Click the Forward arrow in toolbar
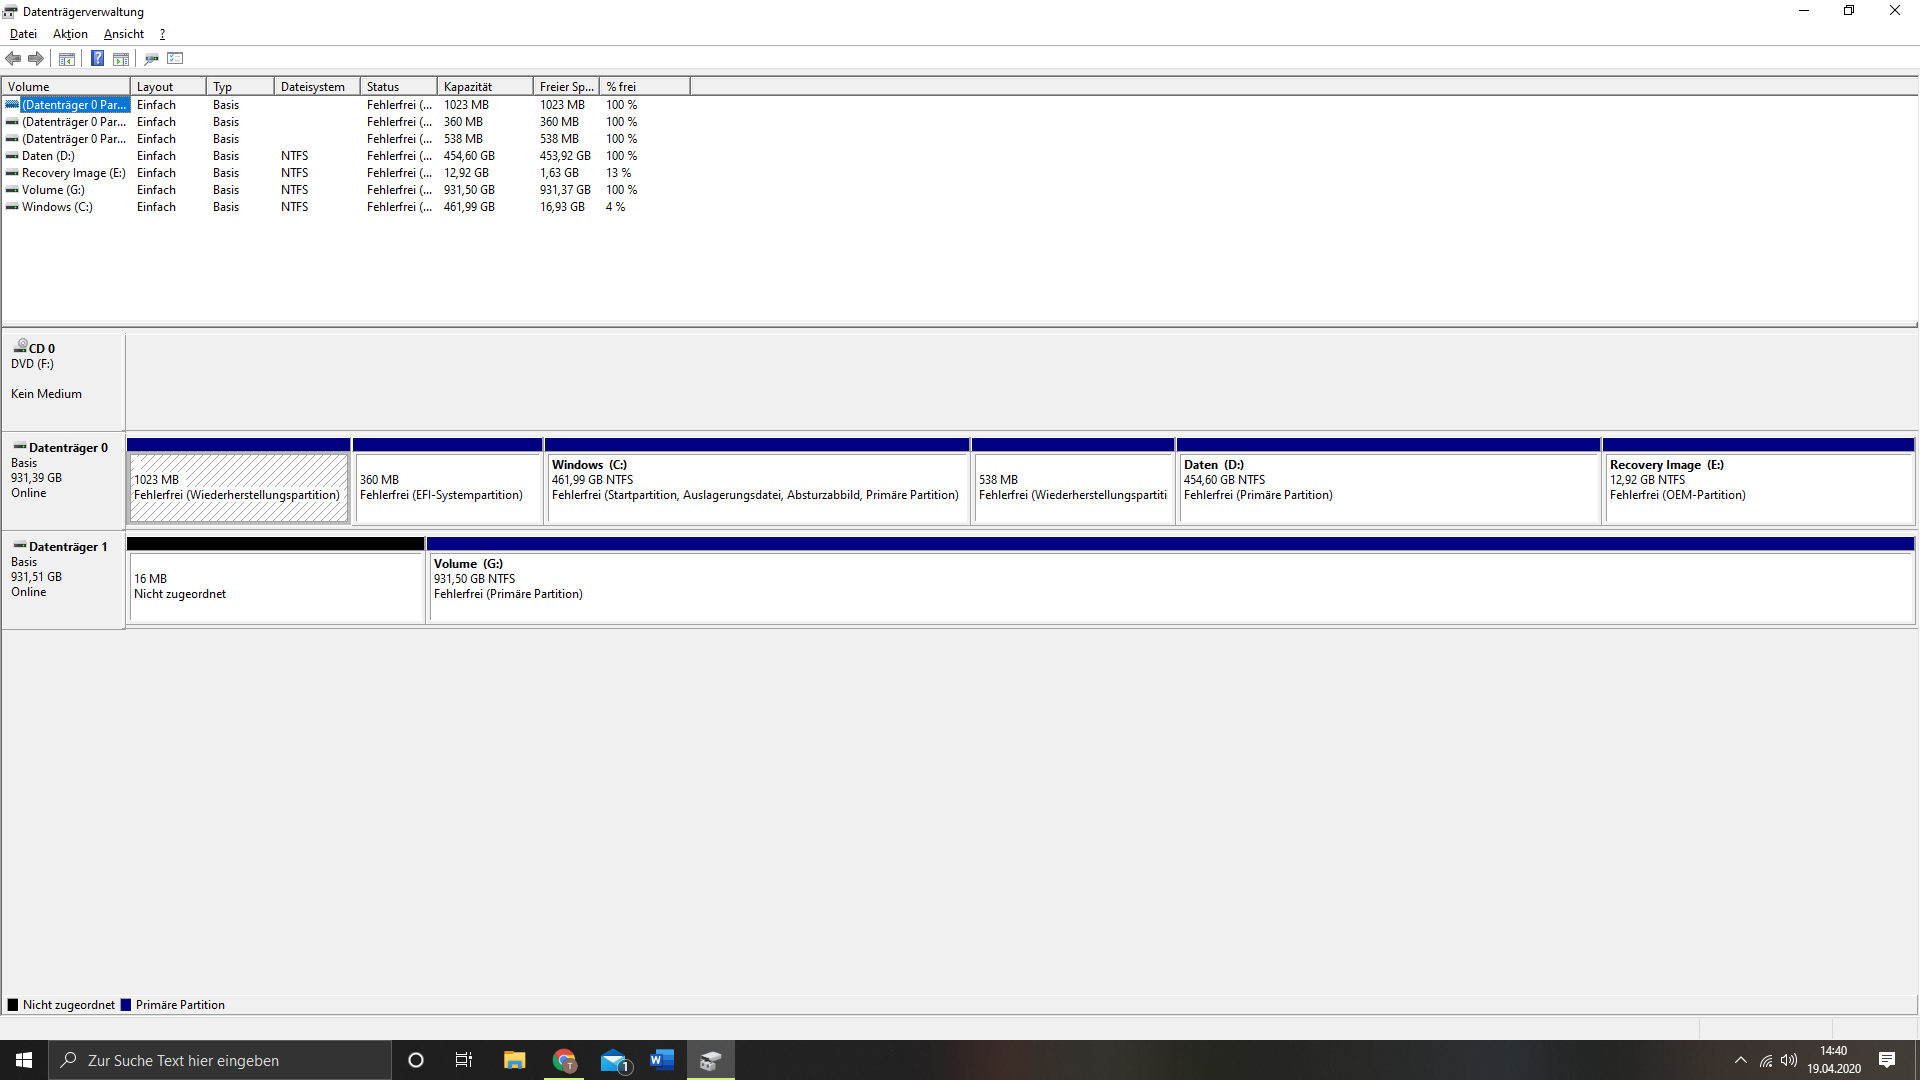 tap(36, 58)
